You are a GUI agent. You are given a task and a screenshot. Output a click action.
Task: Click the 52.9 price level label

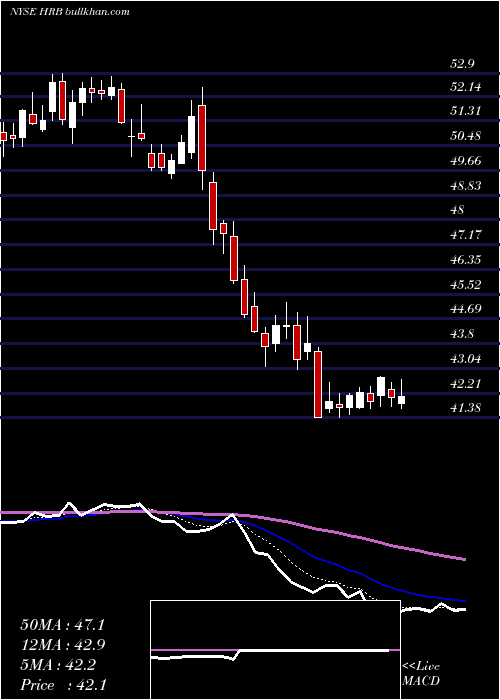462,63
